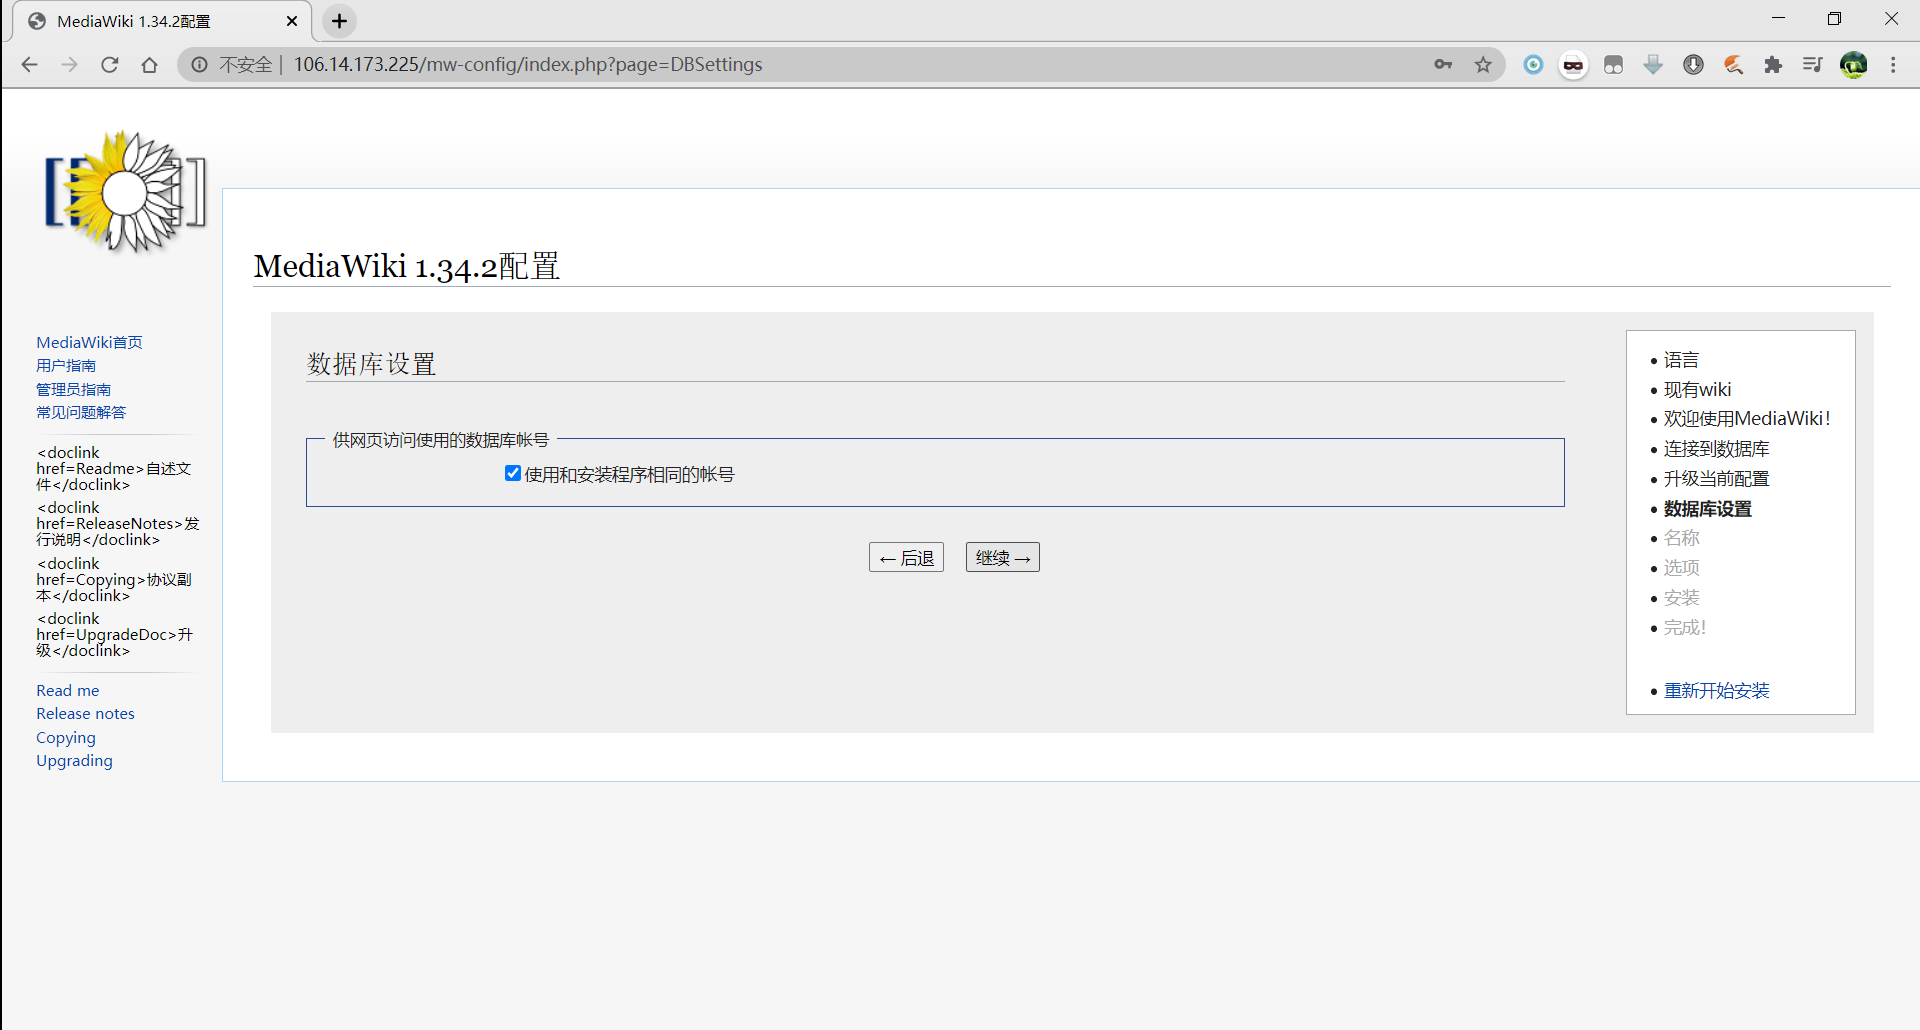The image size is (1920, 1030).
Task: Close the MediaWiki 1.34.2 tab
Action: [x=292, y=21]
